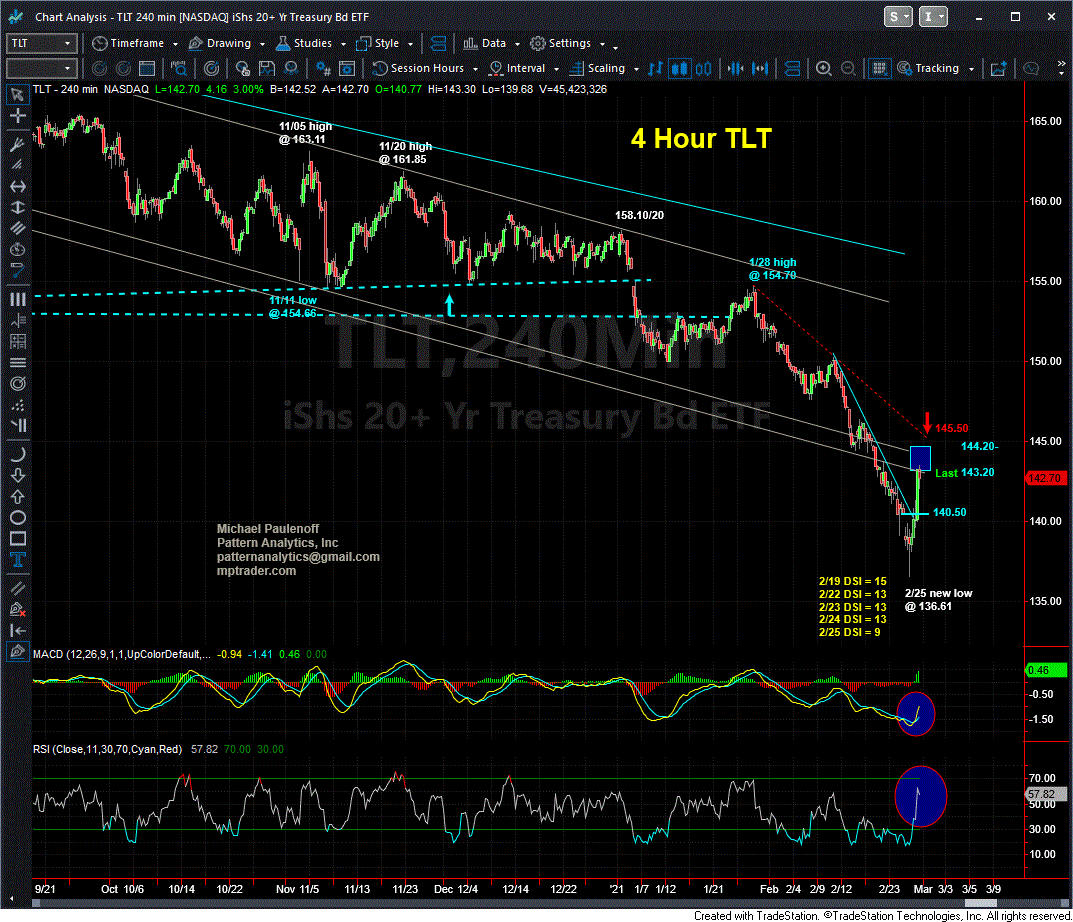1073x922 pixels.
Task: Click the "11/05 high" annotation text
Action: [x=305, y=126]
